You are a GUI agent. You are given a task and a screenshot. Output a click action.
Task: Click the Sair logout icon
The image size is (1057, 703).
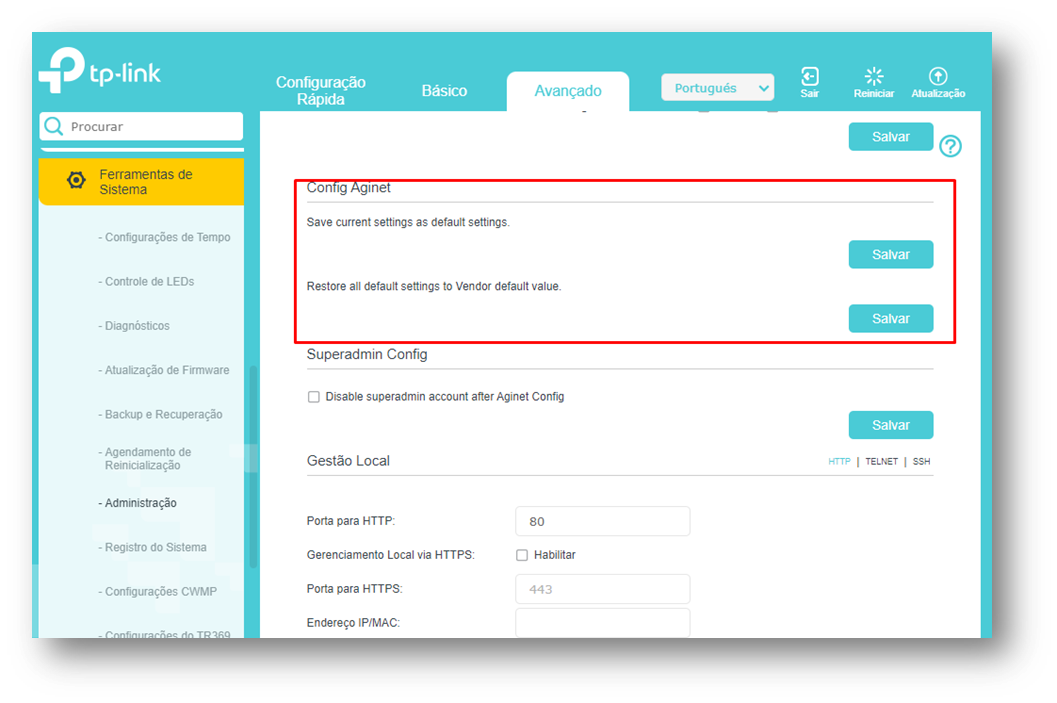(x=809, y=78)
